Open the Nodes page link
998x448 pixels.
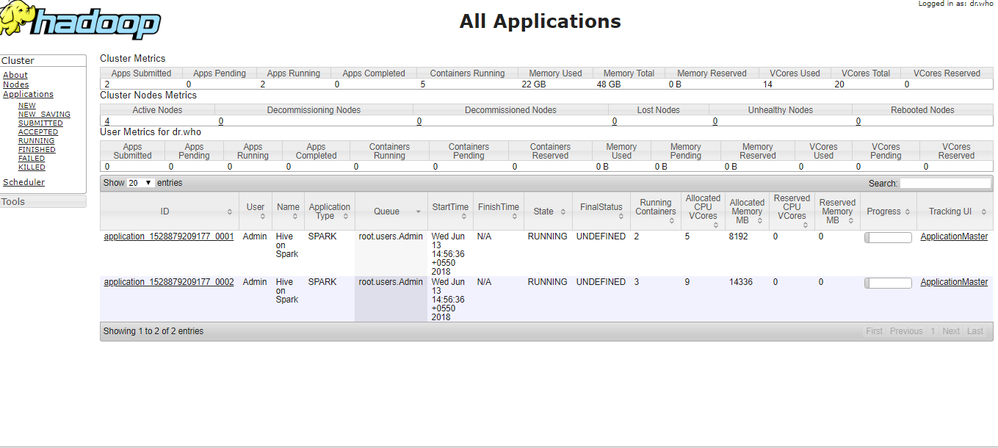pyautogui.click(x=16, y=85)
